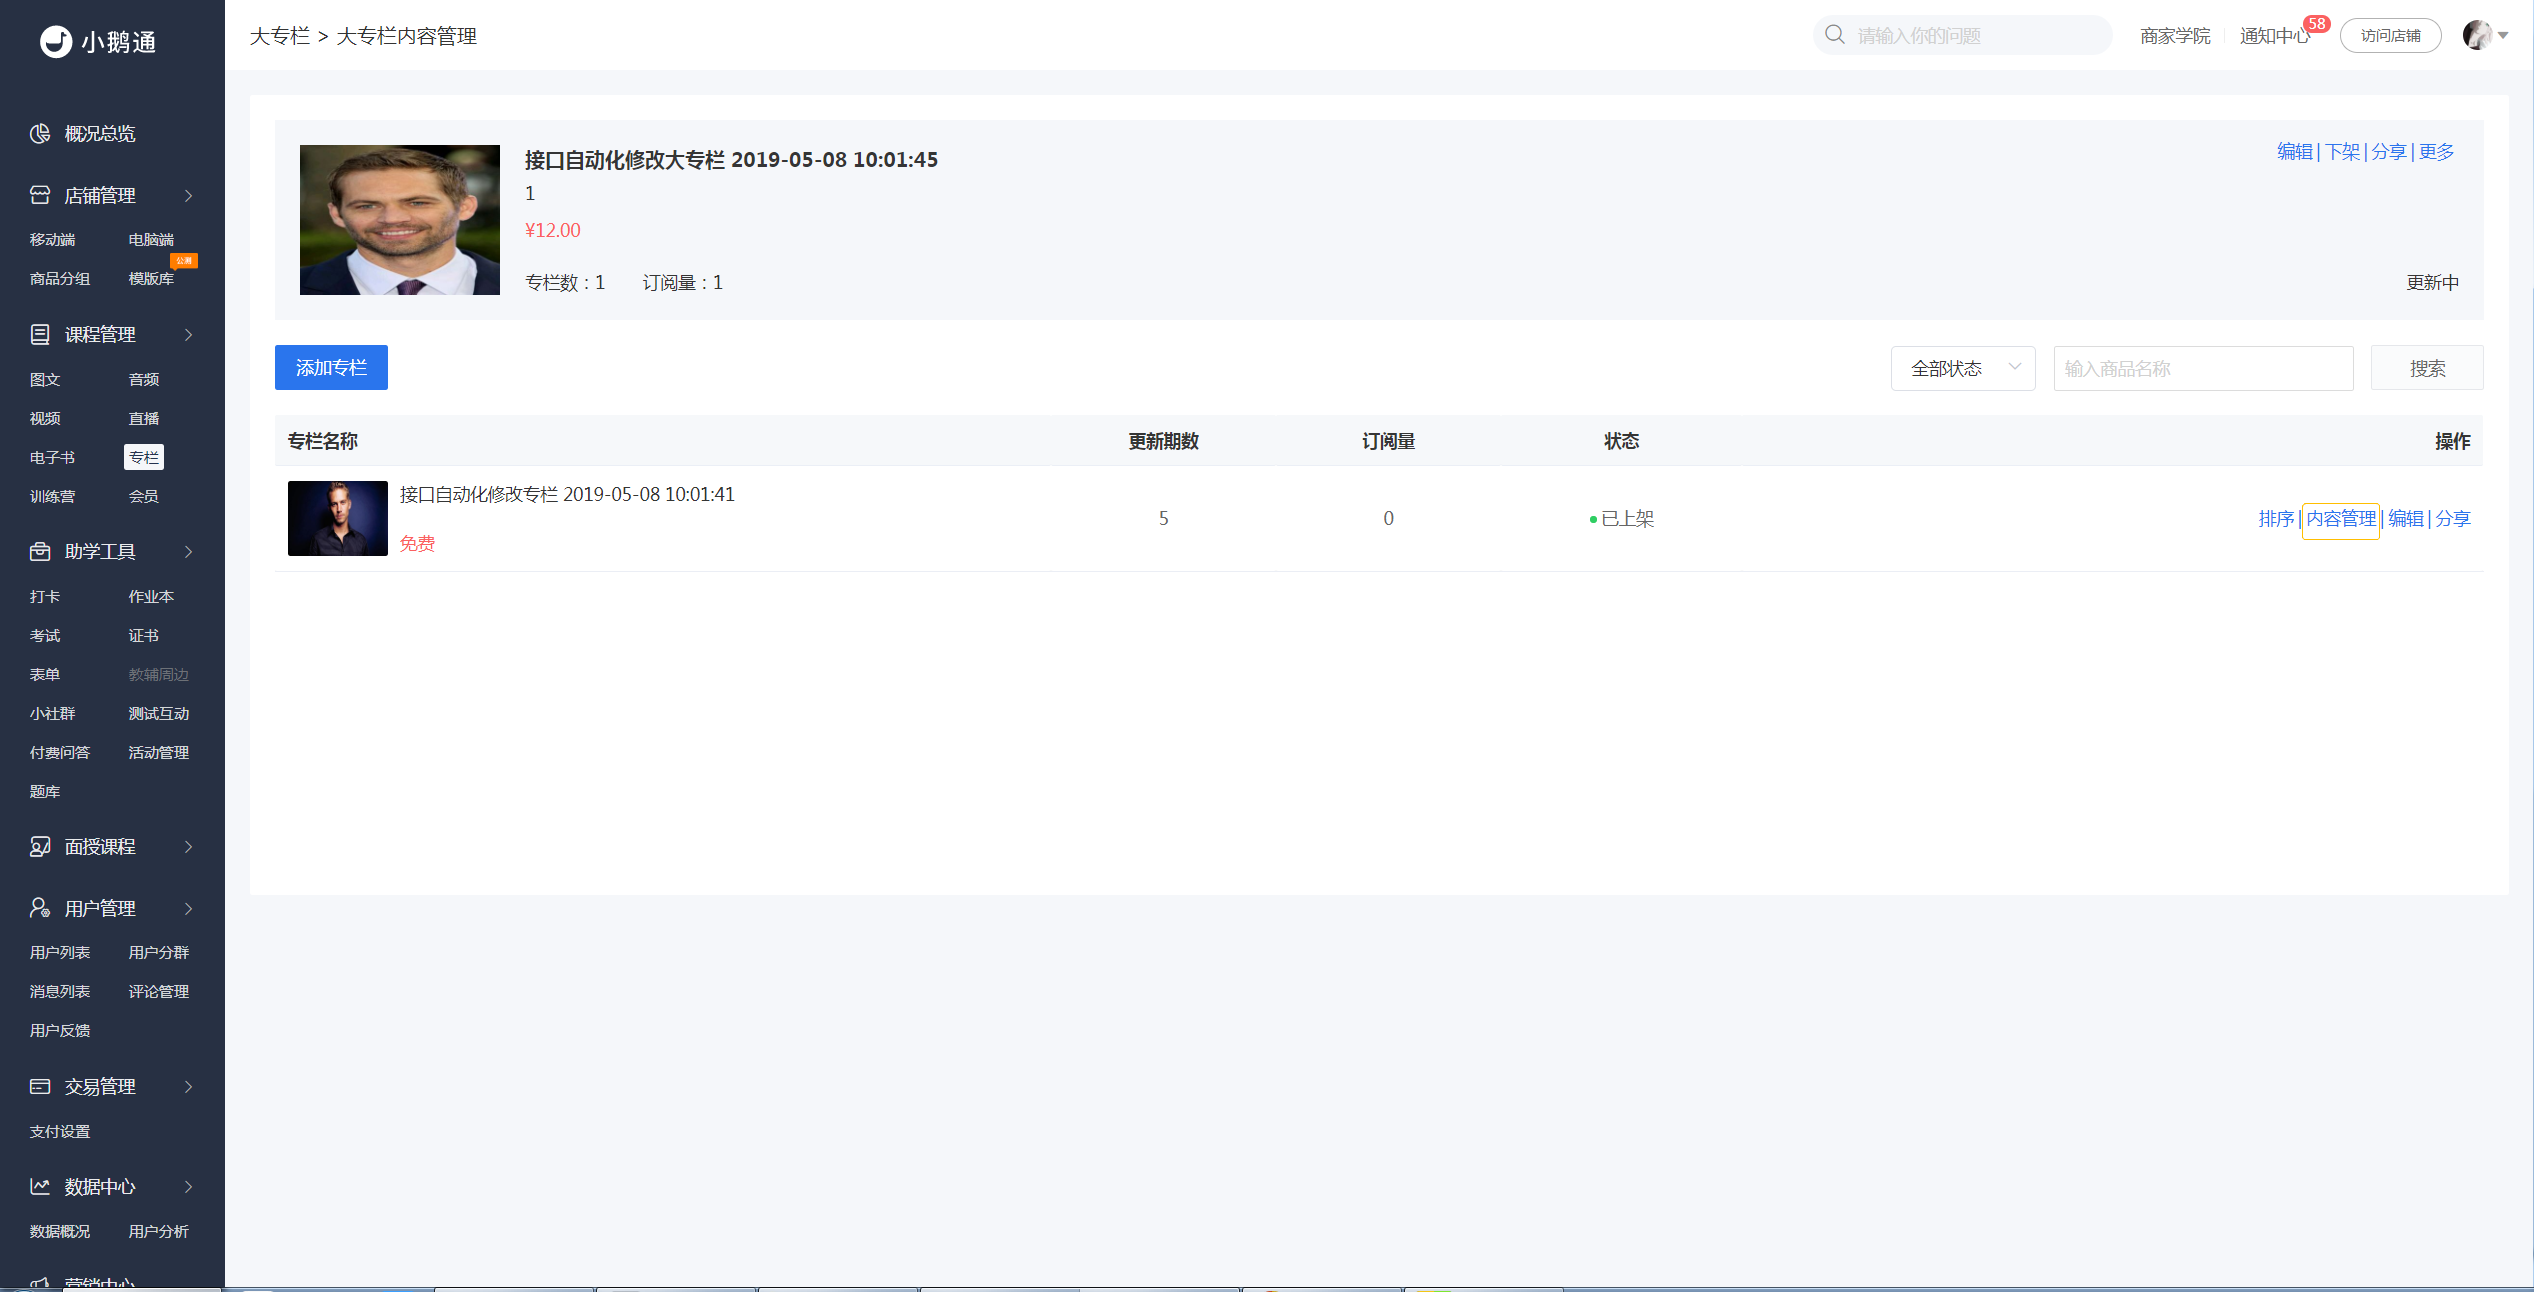Open 电脑端 in sidebar
Viewport: 2534px width, 1292px height.
click(151, 240)
